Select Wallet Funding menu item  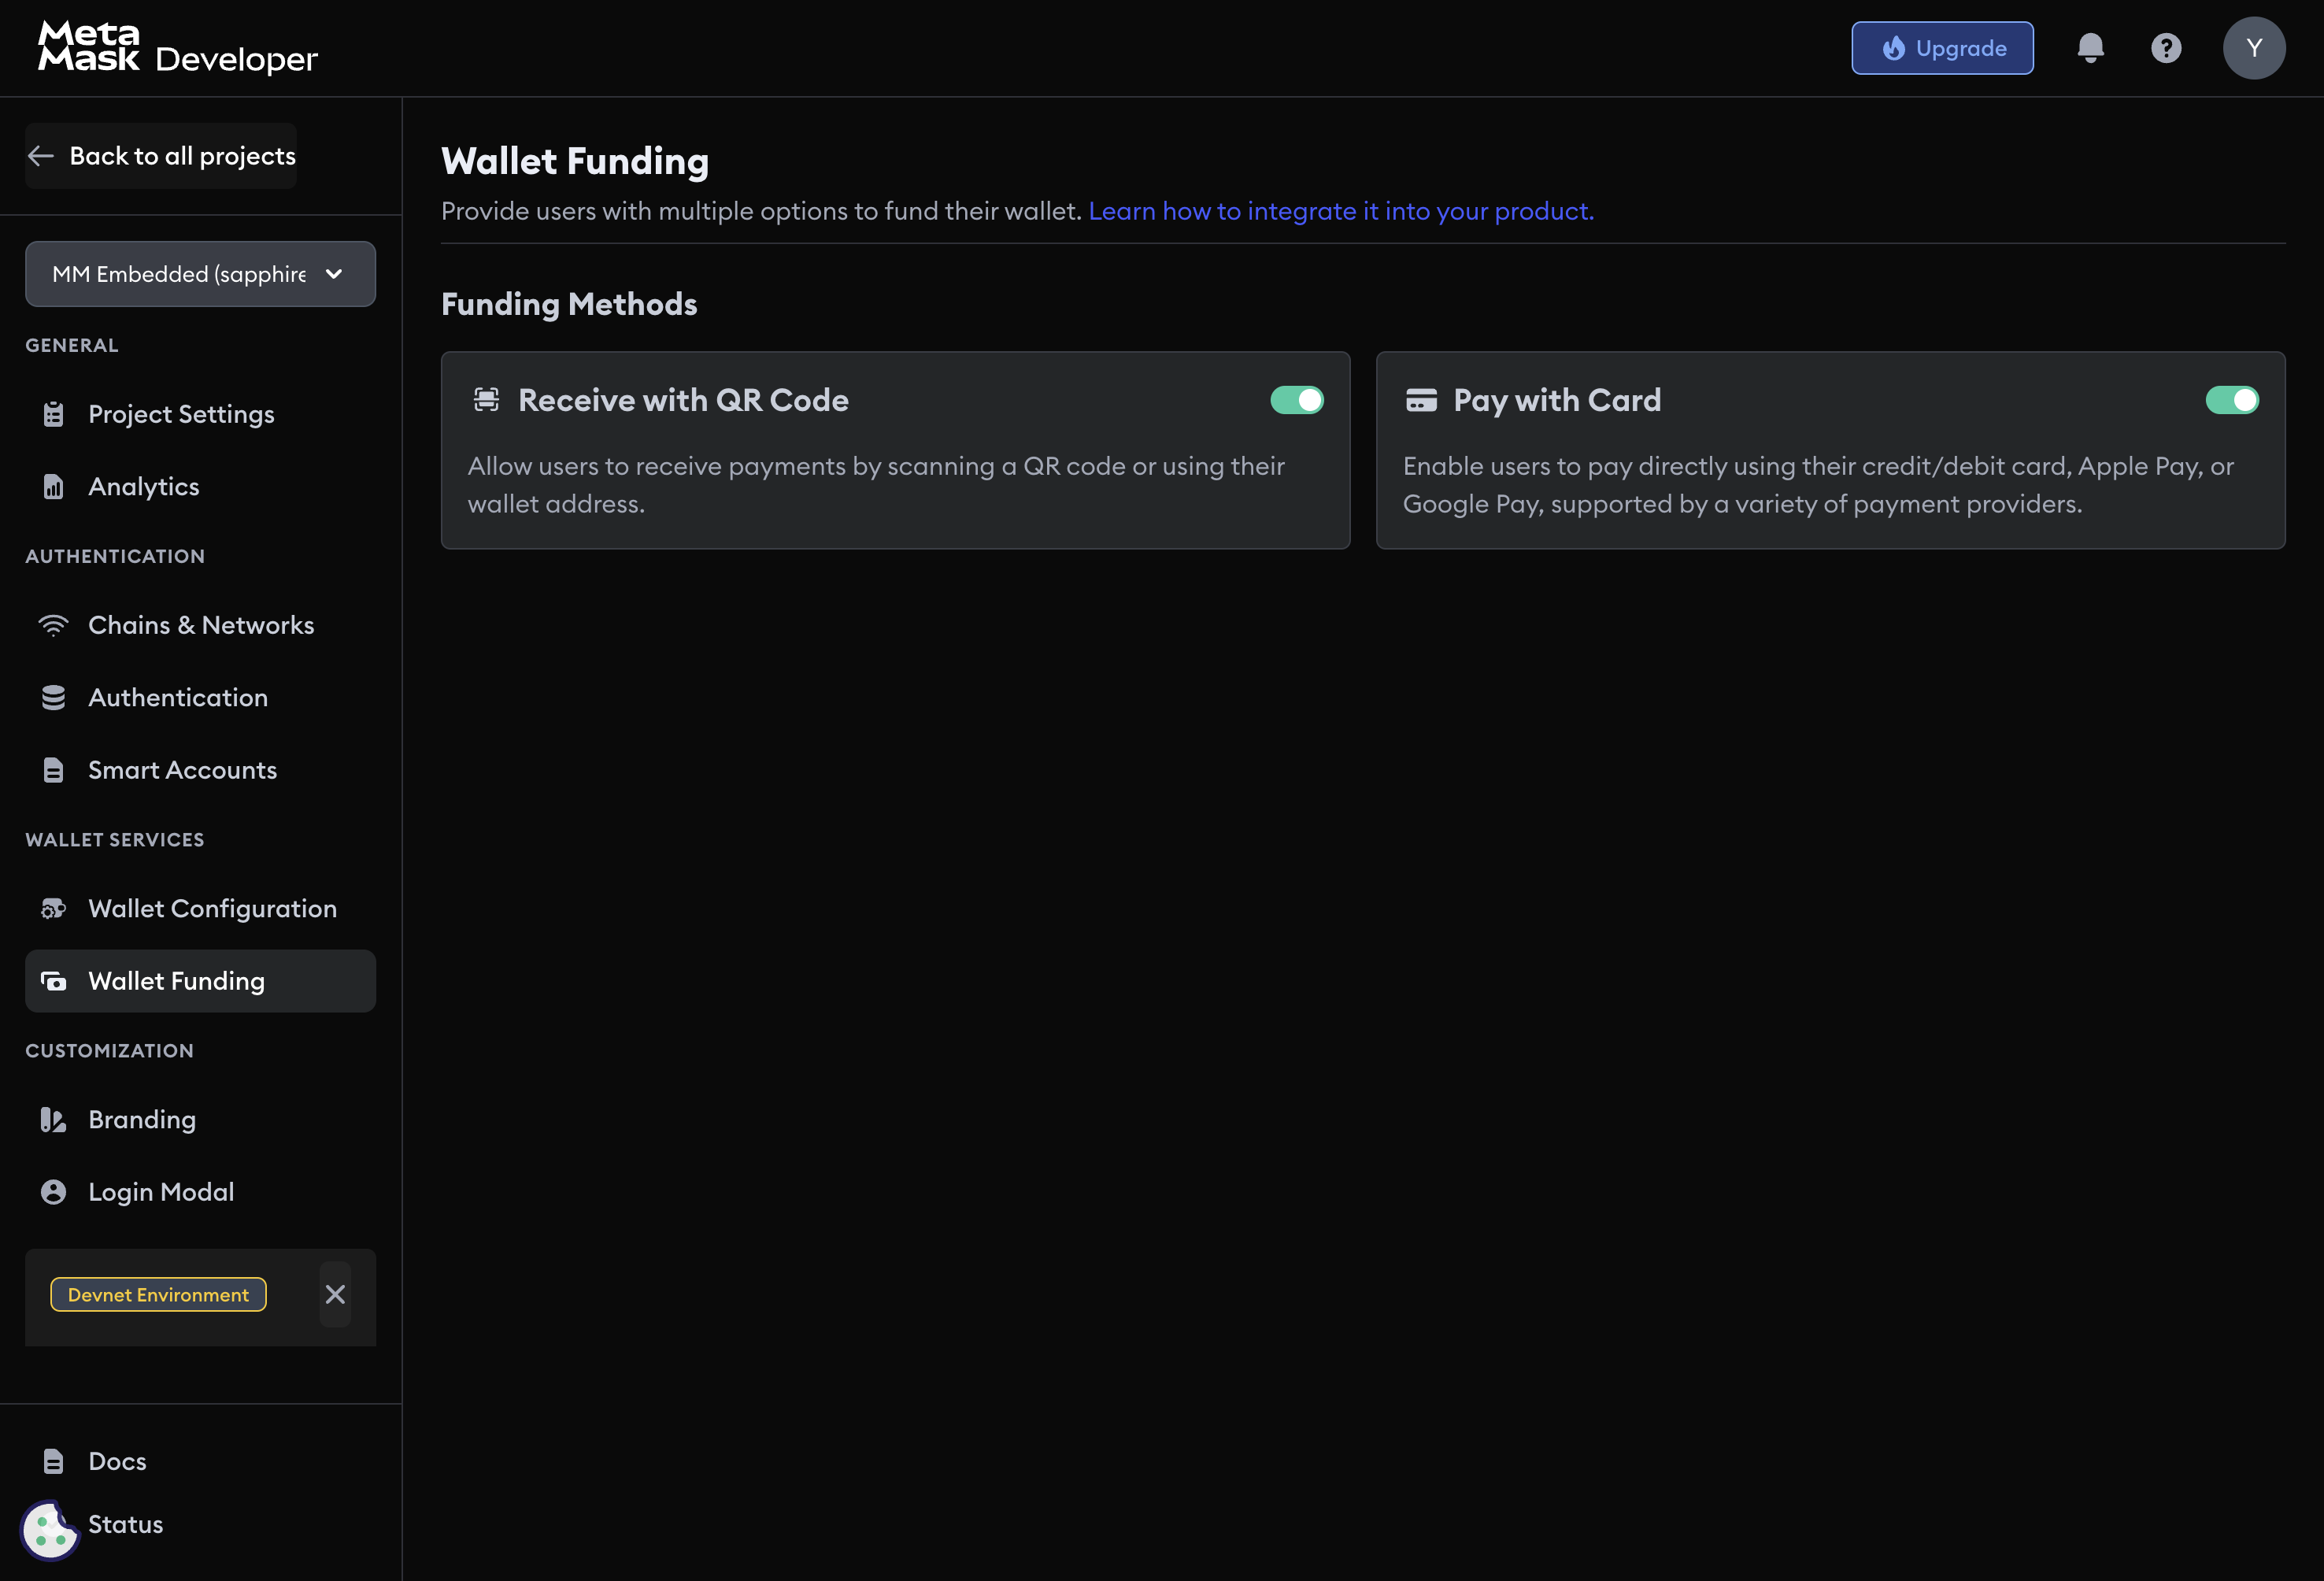click(200, 981)
